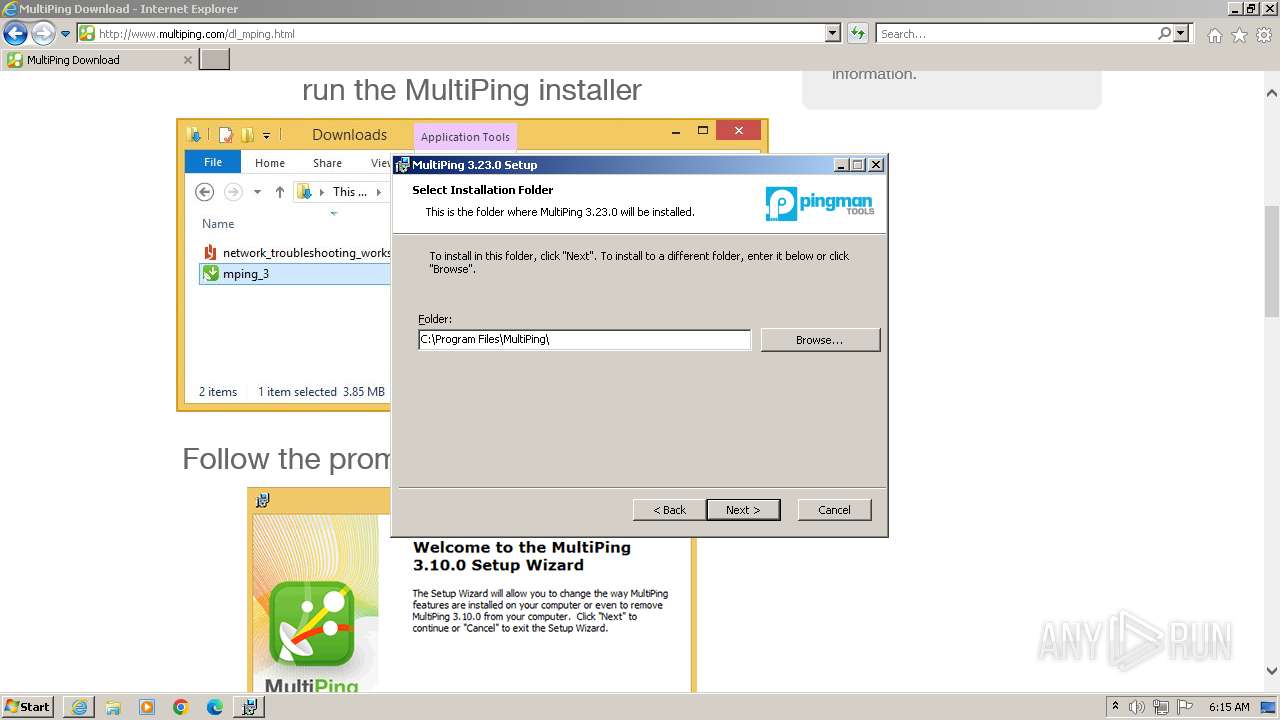
Task: Click the page scrollbar up arrow
Action: pyautogui.click(x=1272, y=93)
